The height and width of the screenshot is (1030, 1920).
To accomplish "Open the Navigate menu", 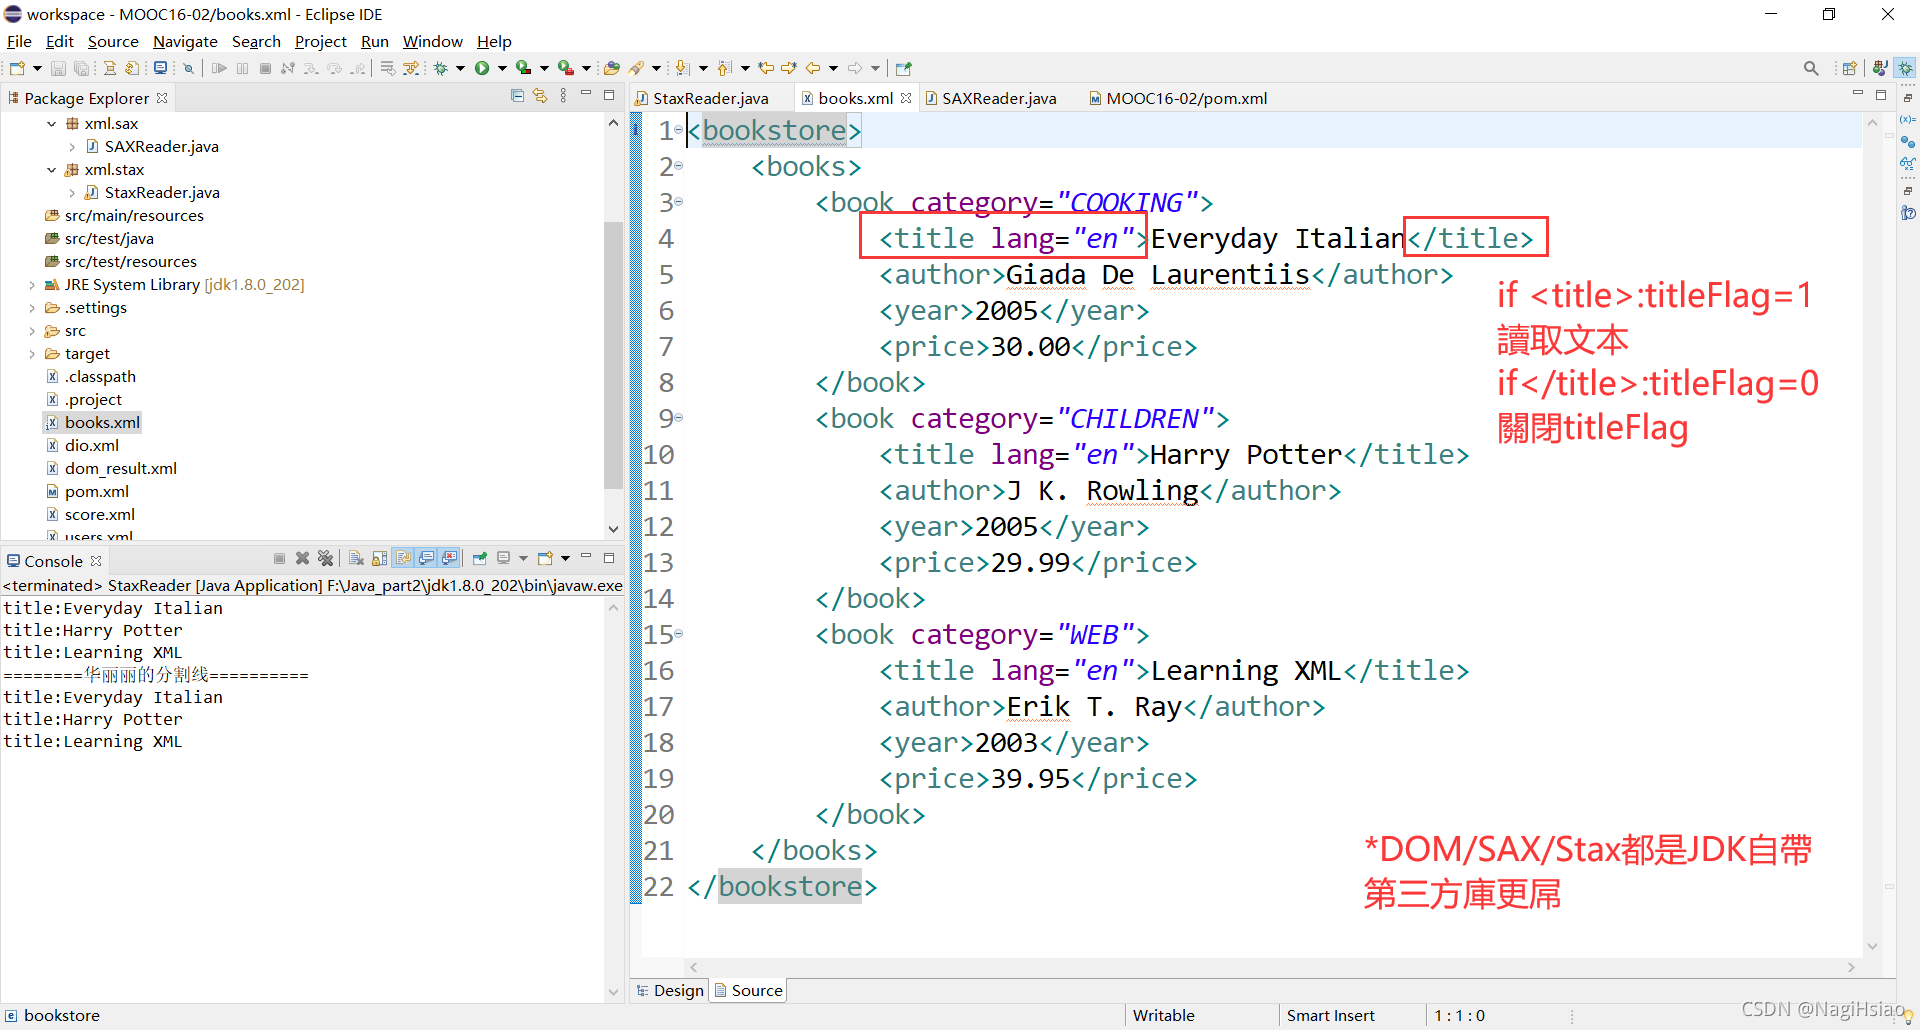I will click(x=185, y=41).
